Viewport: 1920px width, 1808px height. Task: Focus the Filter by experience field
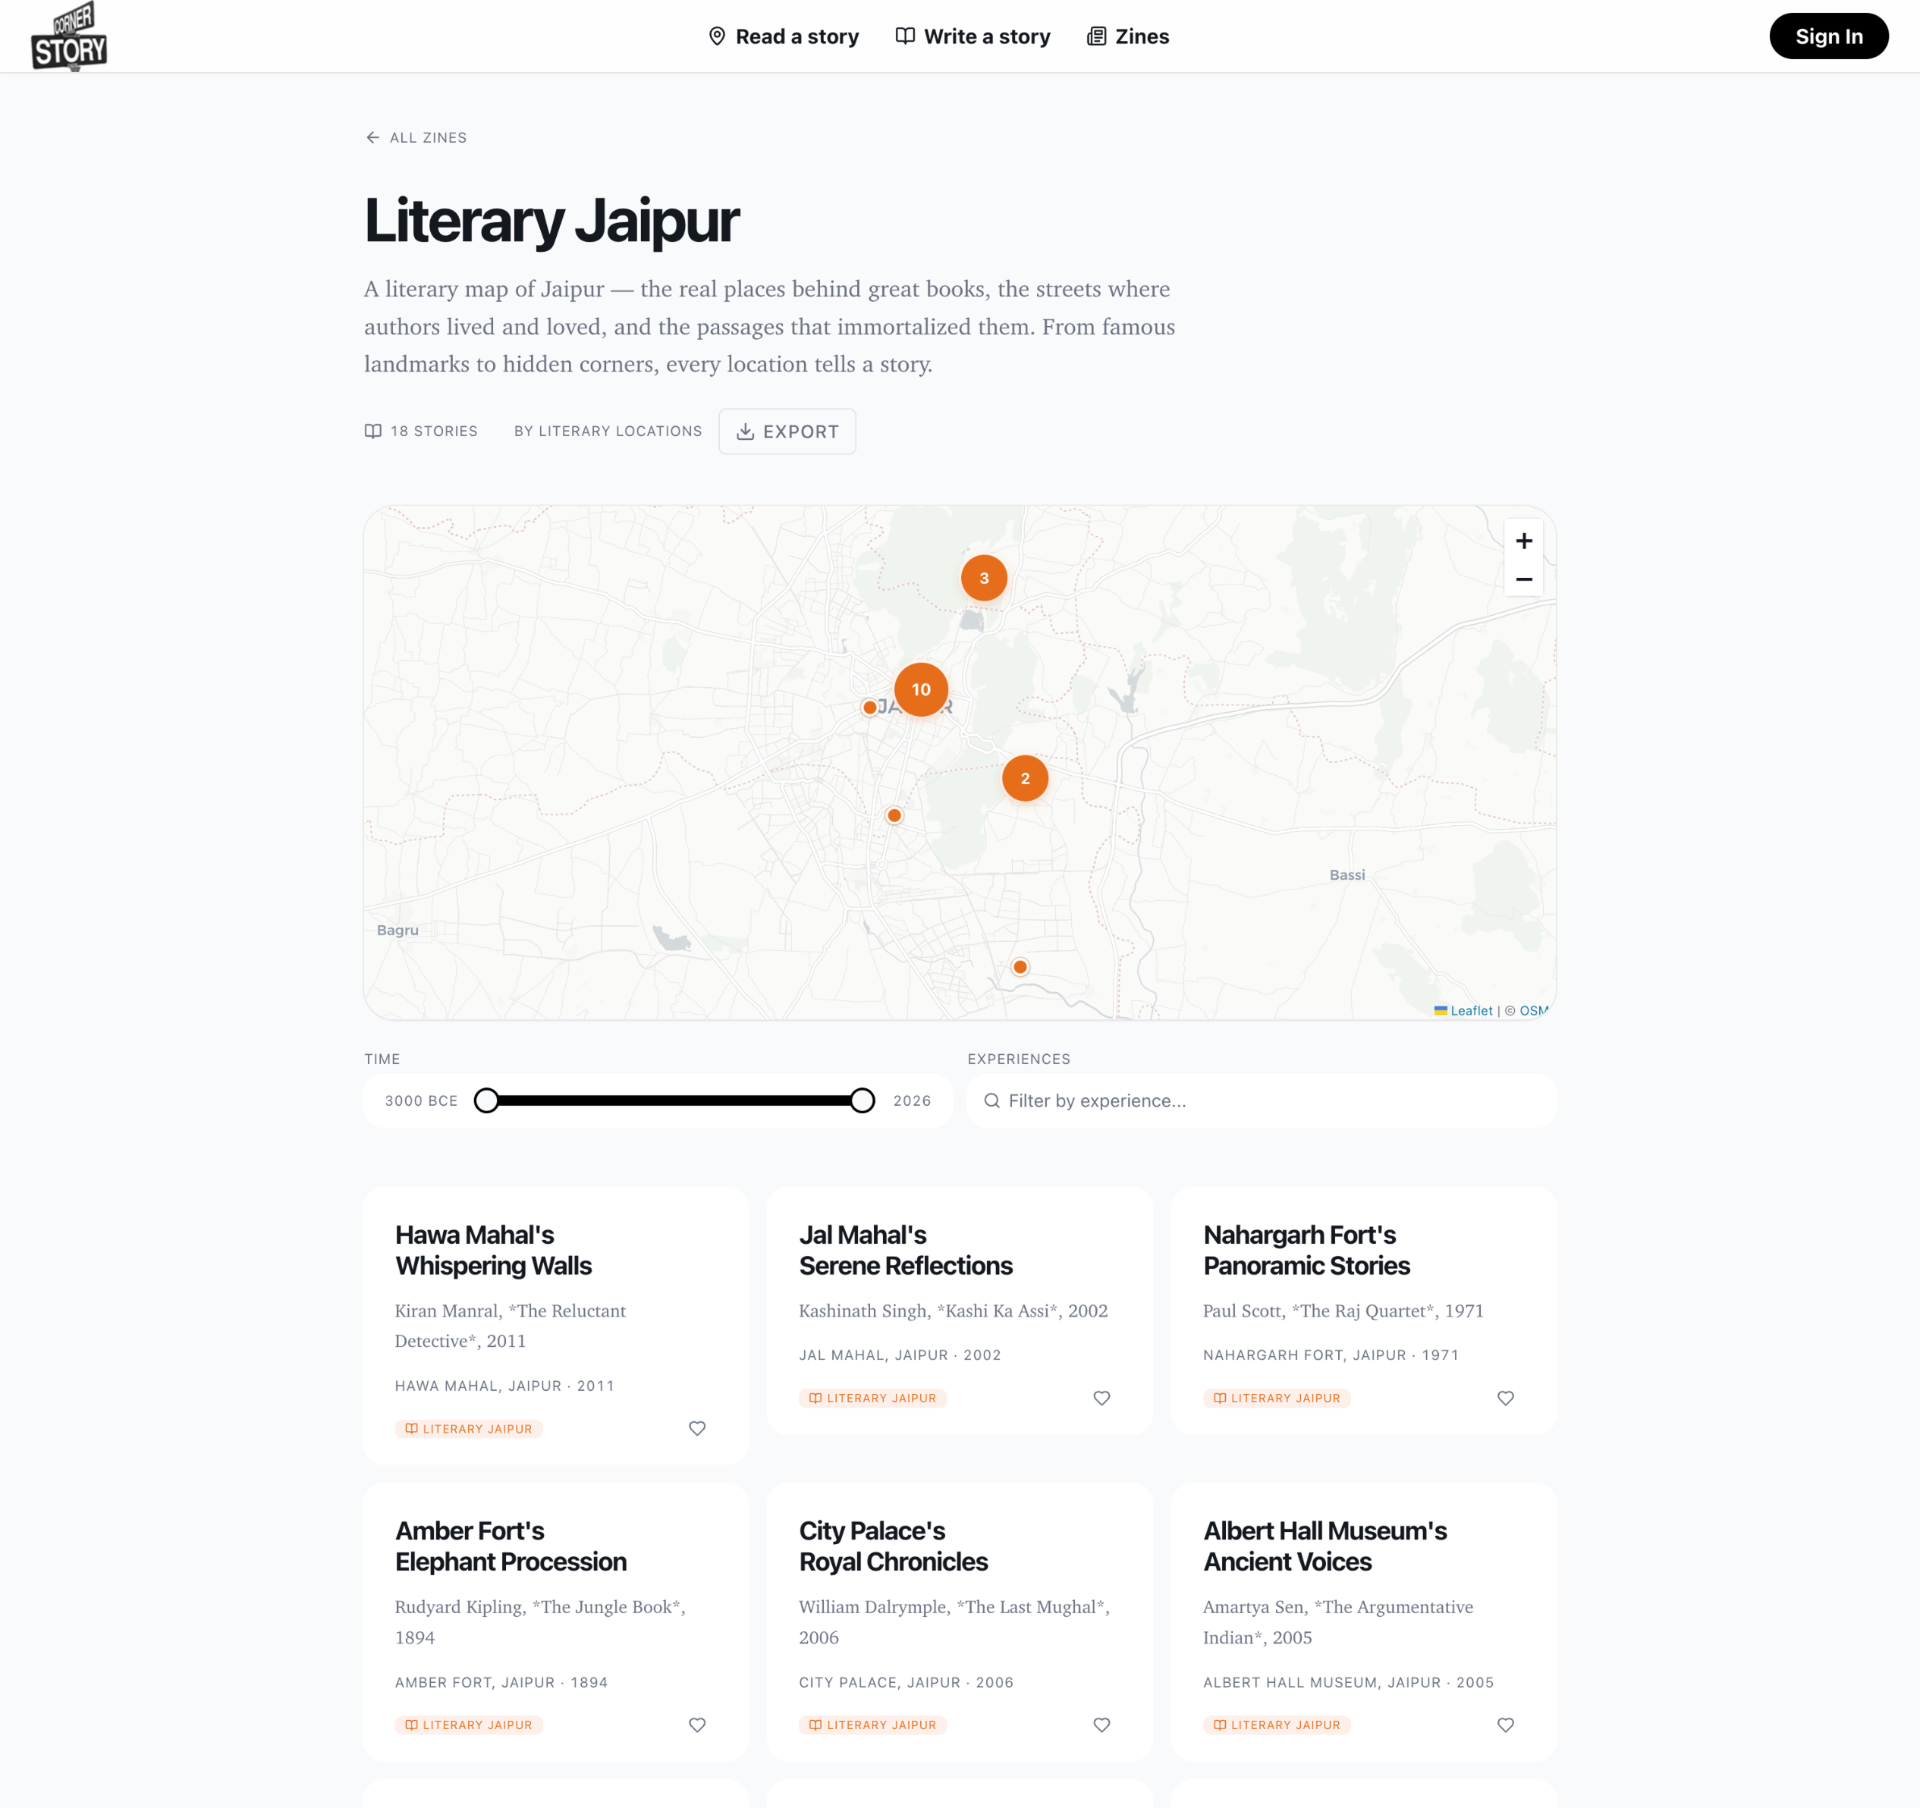pyautogui.click(x=1261, y=1101)
